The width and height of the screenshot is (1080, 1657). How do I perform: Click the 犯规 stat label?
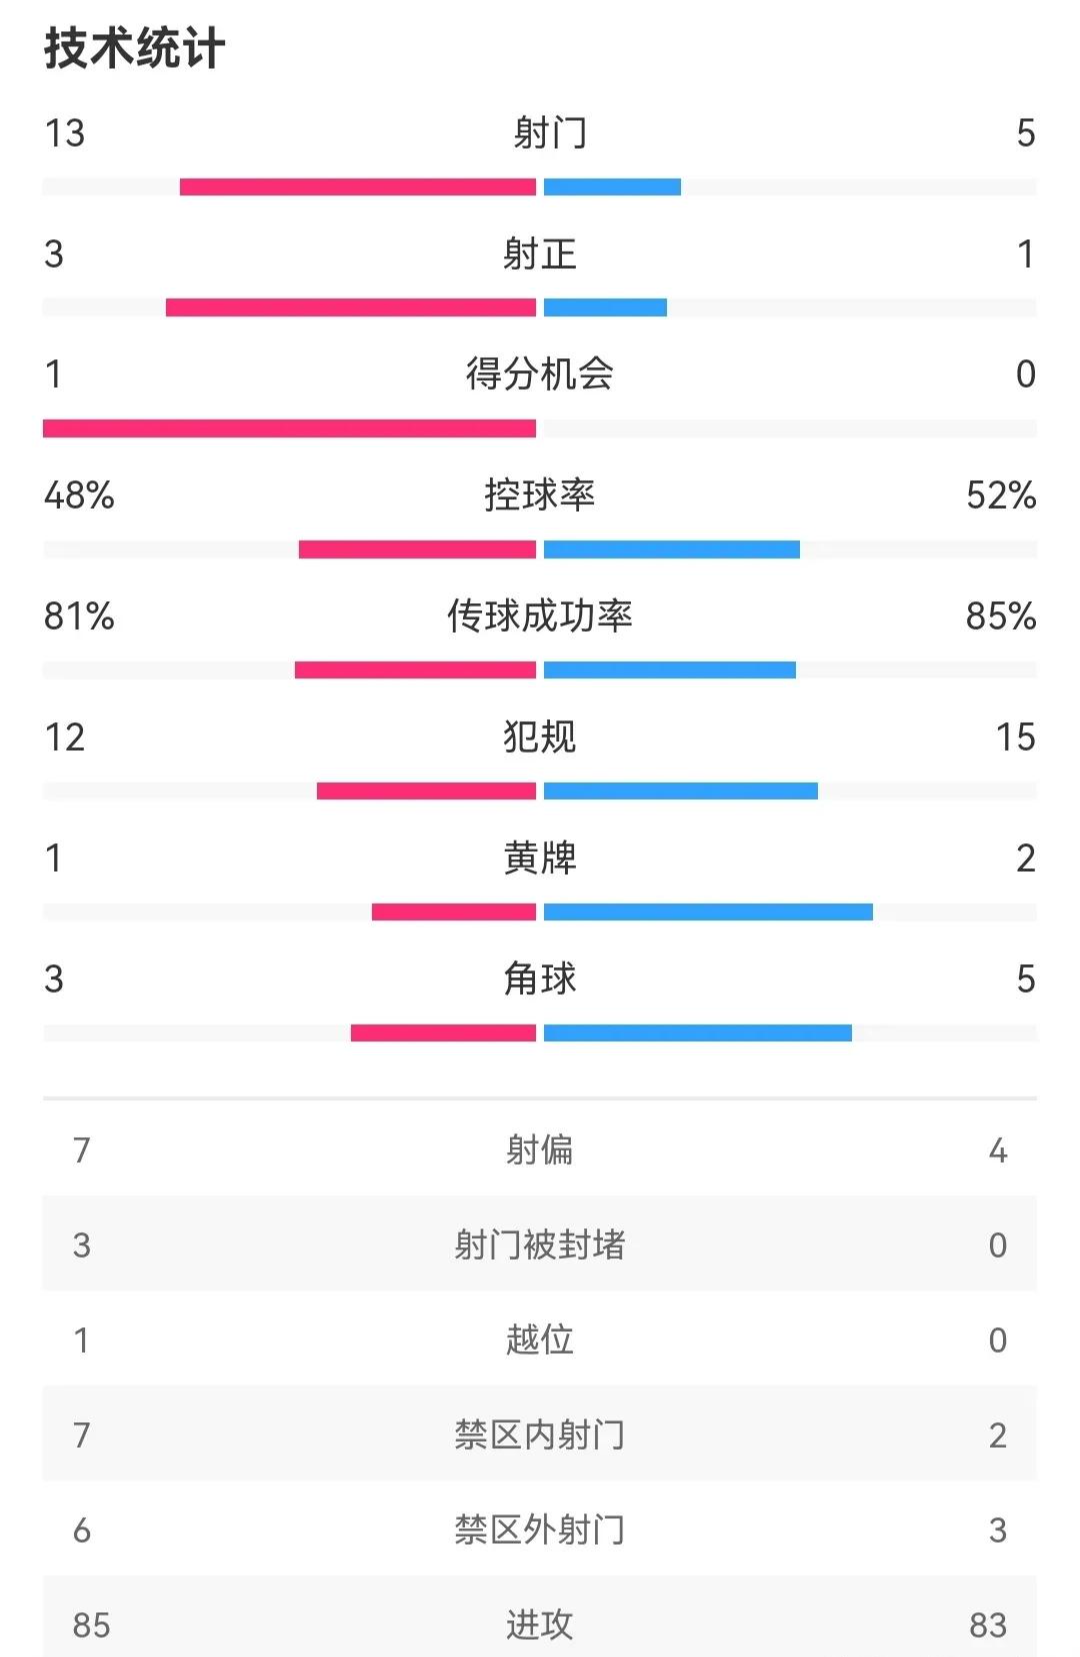tap(540, 737)
